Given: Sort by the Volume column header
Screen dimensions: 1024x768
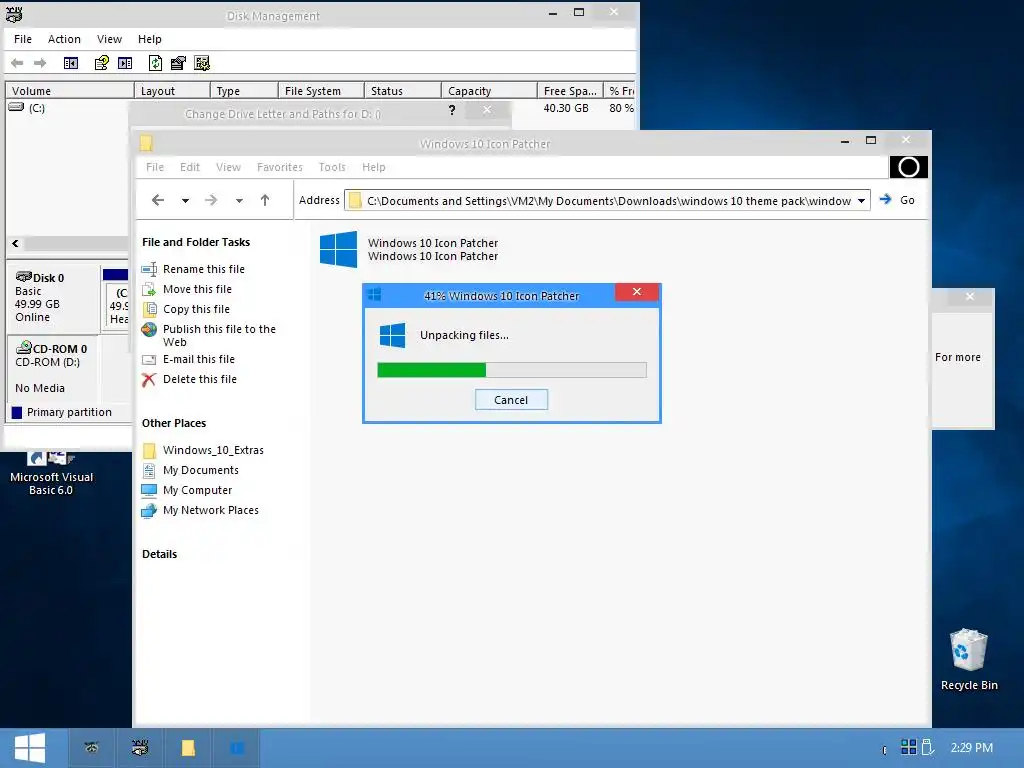Looking at the screenshot, I should 69,91.
